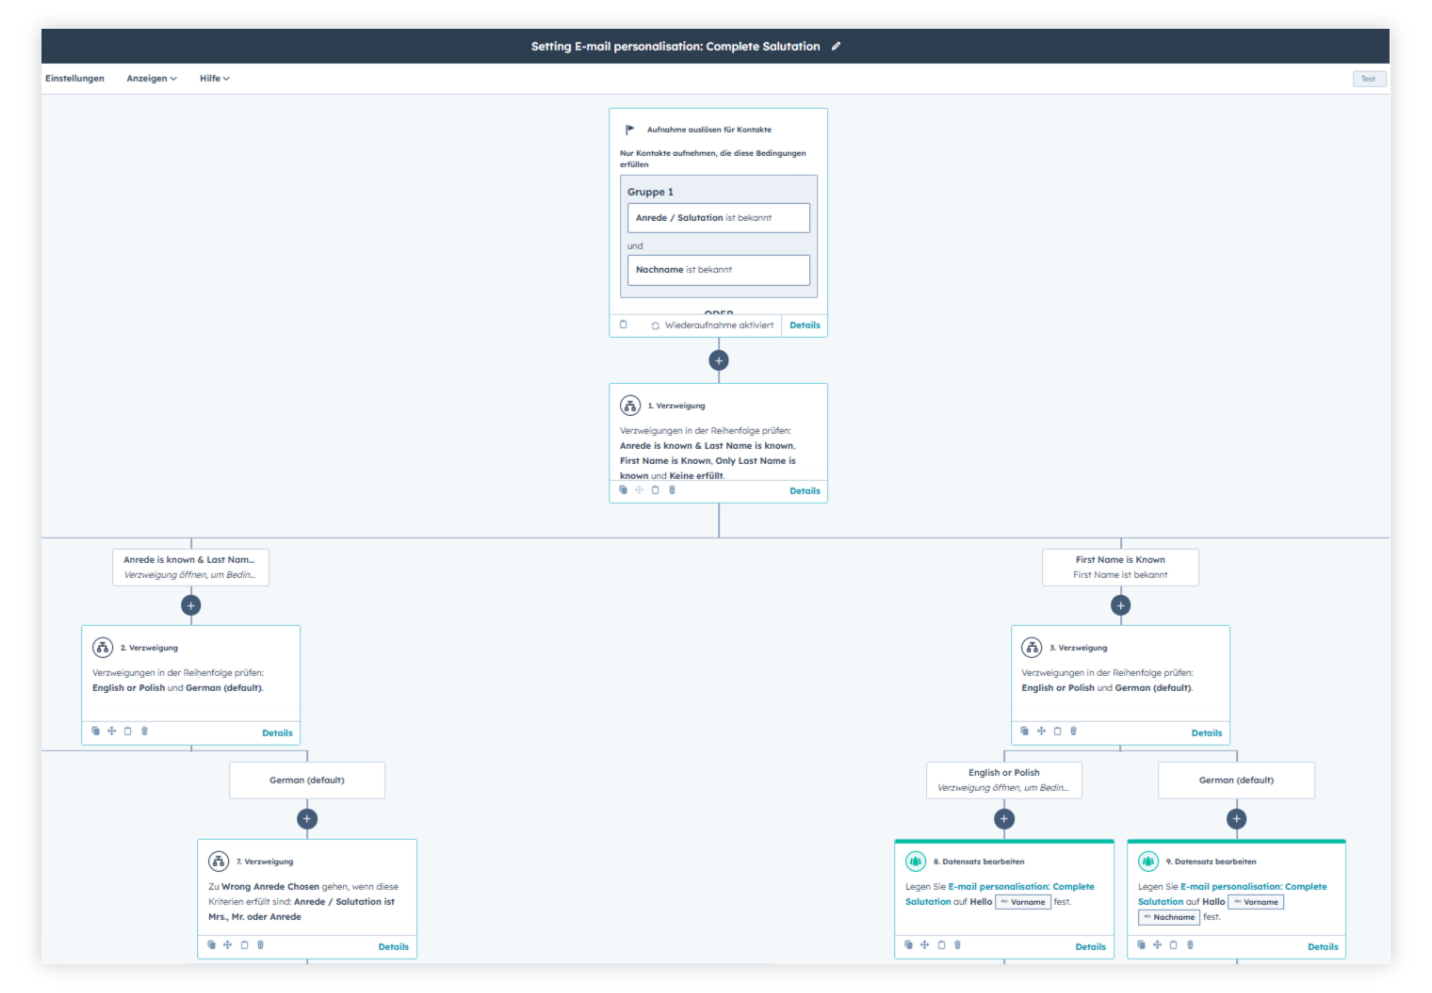Select the Nachname ist bekannt filter

tap(718, 270)
